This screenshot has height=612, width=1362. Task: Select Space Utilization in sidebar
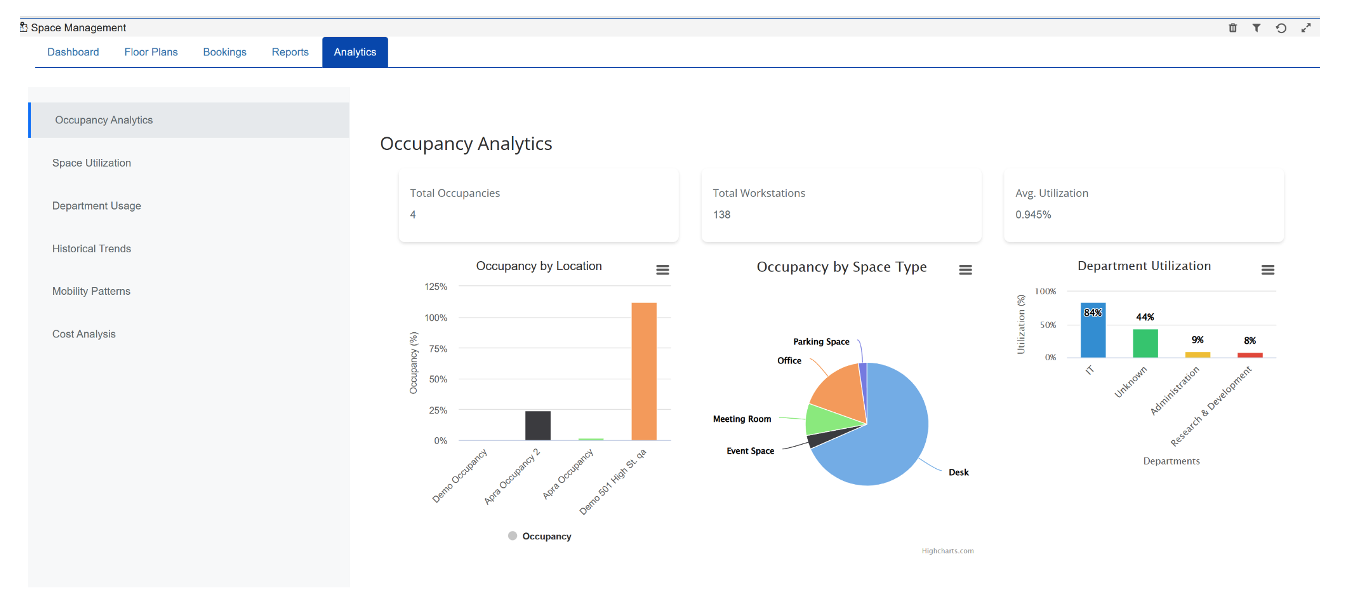[92, 163]
